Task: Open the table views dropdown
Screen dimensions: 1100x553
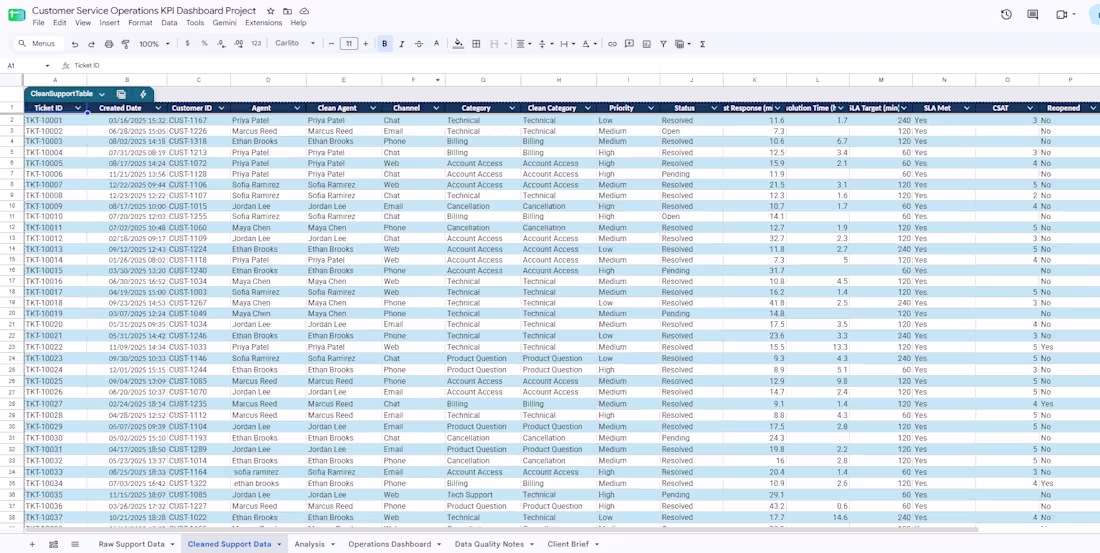Action: (x=682, y=44)
